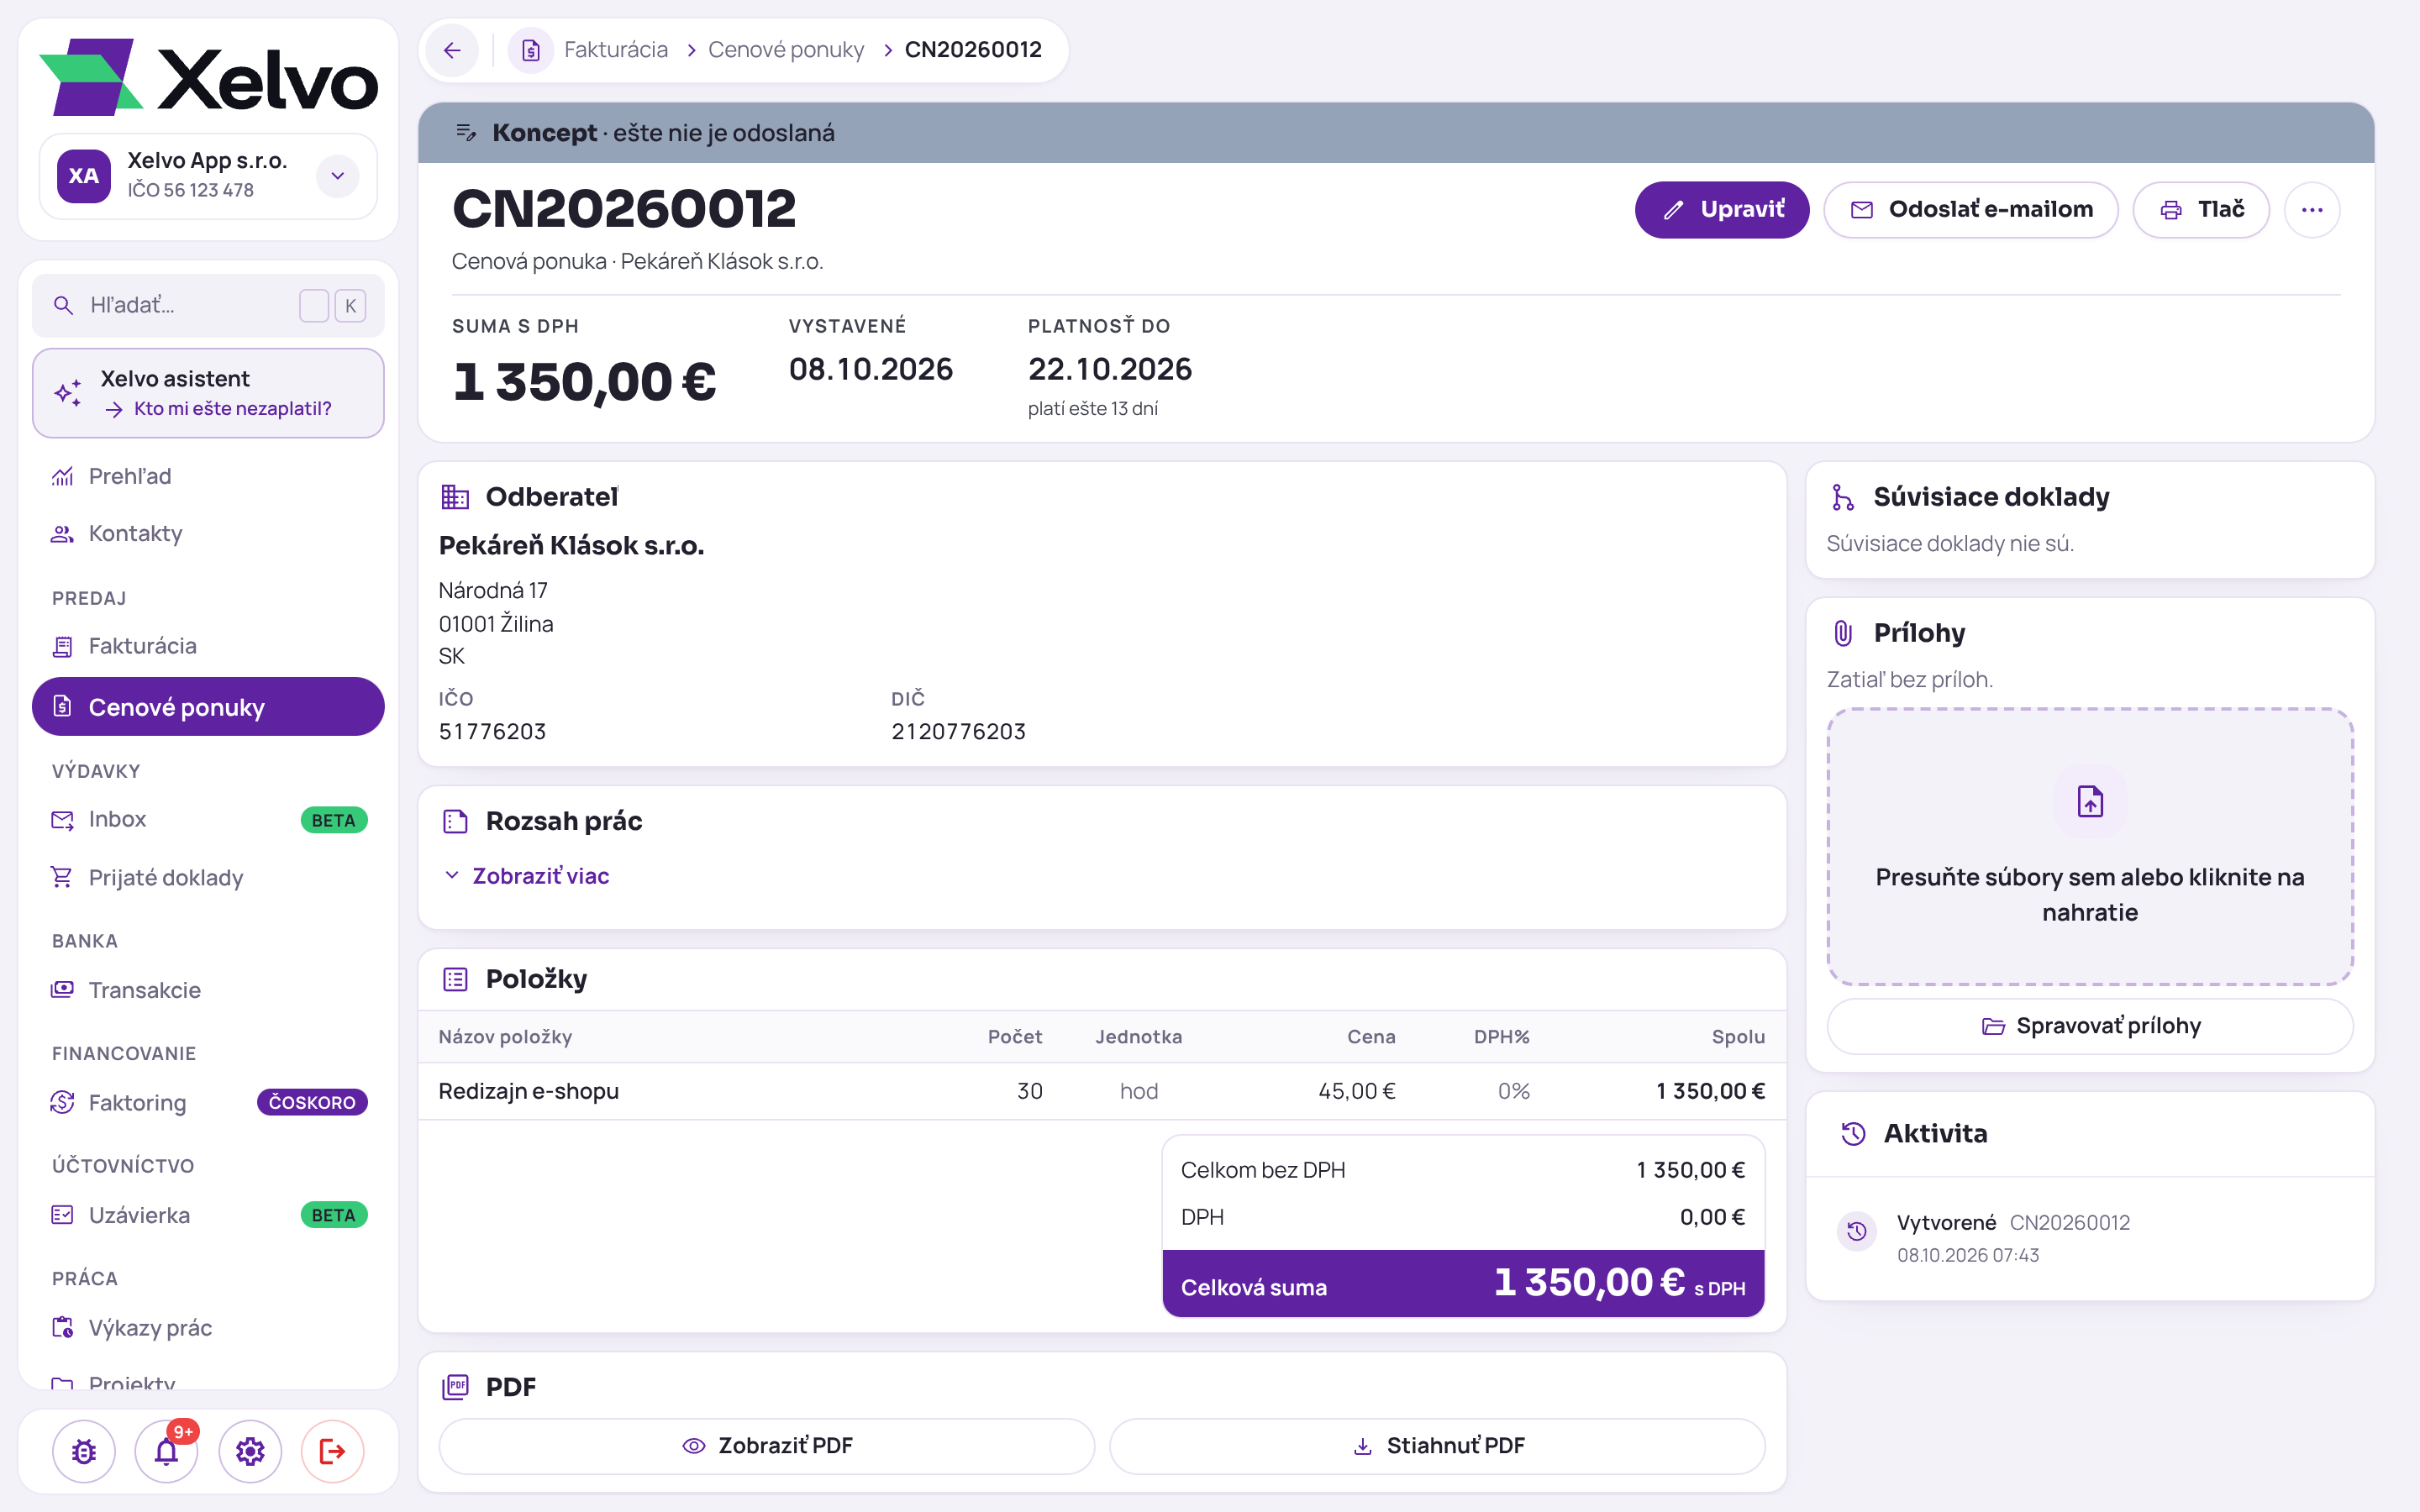This screenshot has height=1512, width=2420.
Task: Open the settings gear icon
Action: [x=250, y=1451]
